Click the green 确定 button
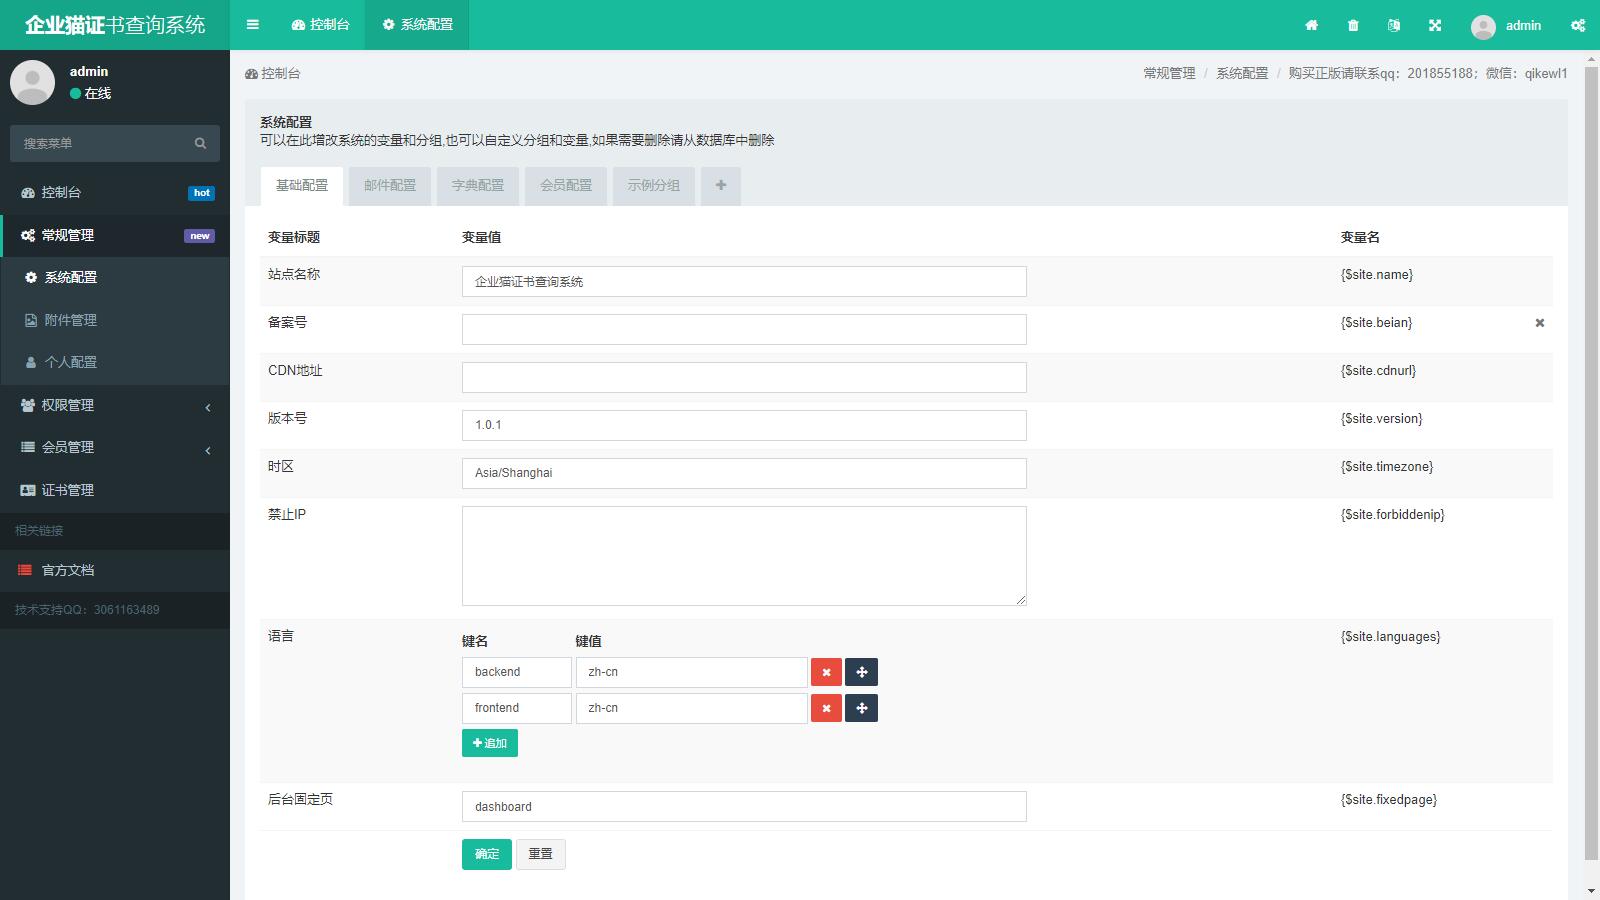The image size is (1600, 900). point(487,854)
